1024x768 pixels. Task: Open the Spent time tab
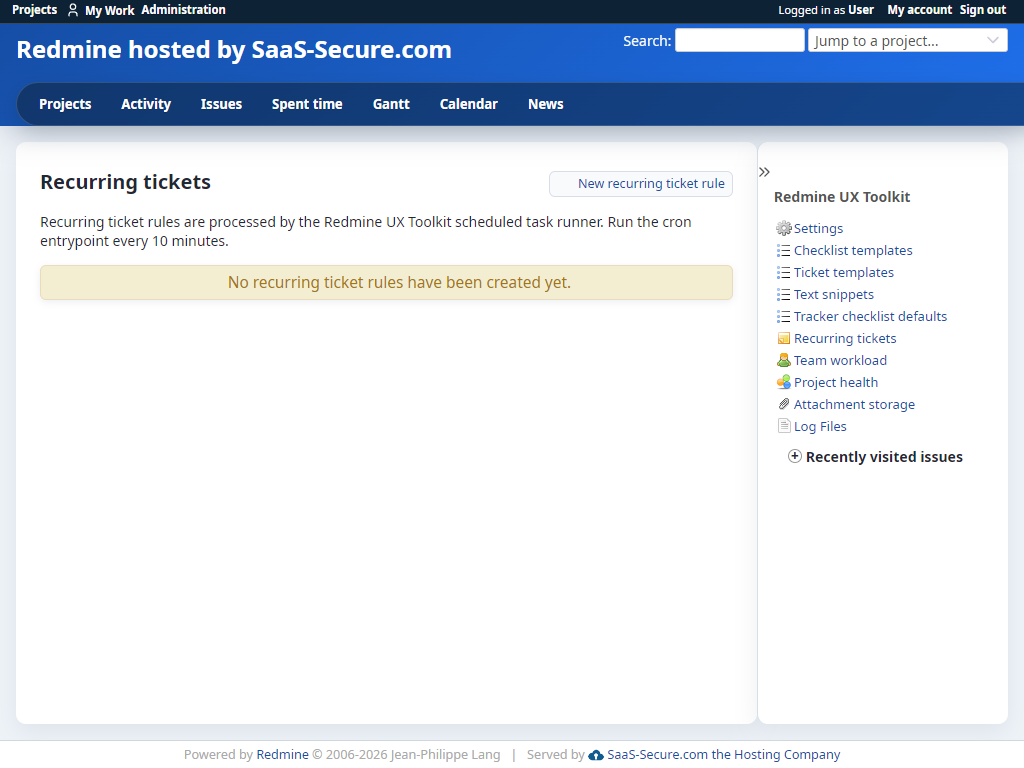(307, 104)
